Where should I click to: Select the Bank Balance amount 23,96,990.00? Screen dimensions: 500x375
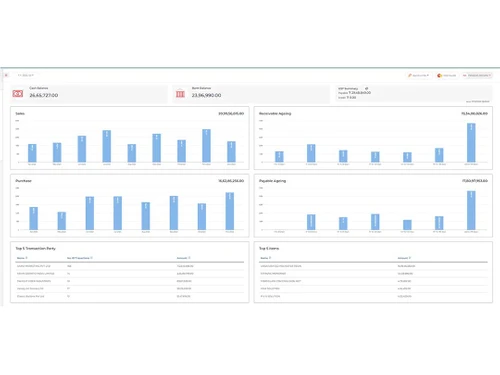tap(206, 95)
